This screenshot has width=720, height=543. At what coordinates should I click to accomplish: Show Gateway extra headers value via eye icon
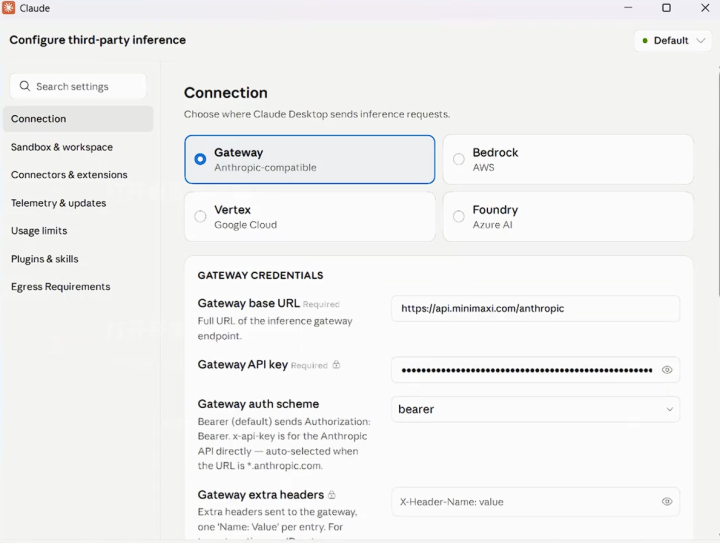click(667, 502)
